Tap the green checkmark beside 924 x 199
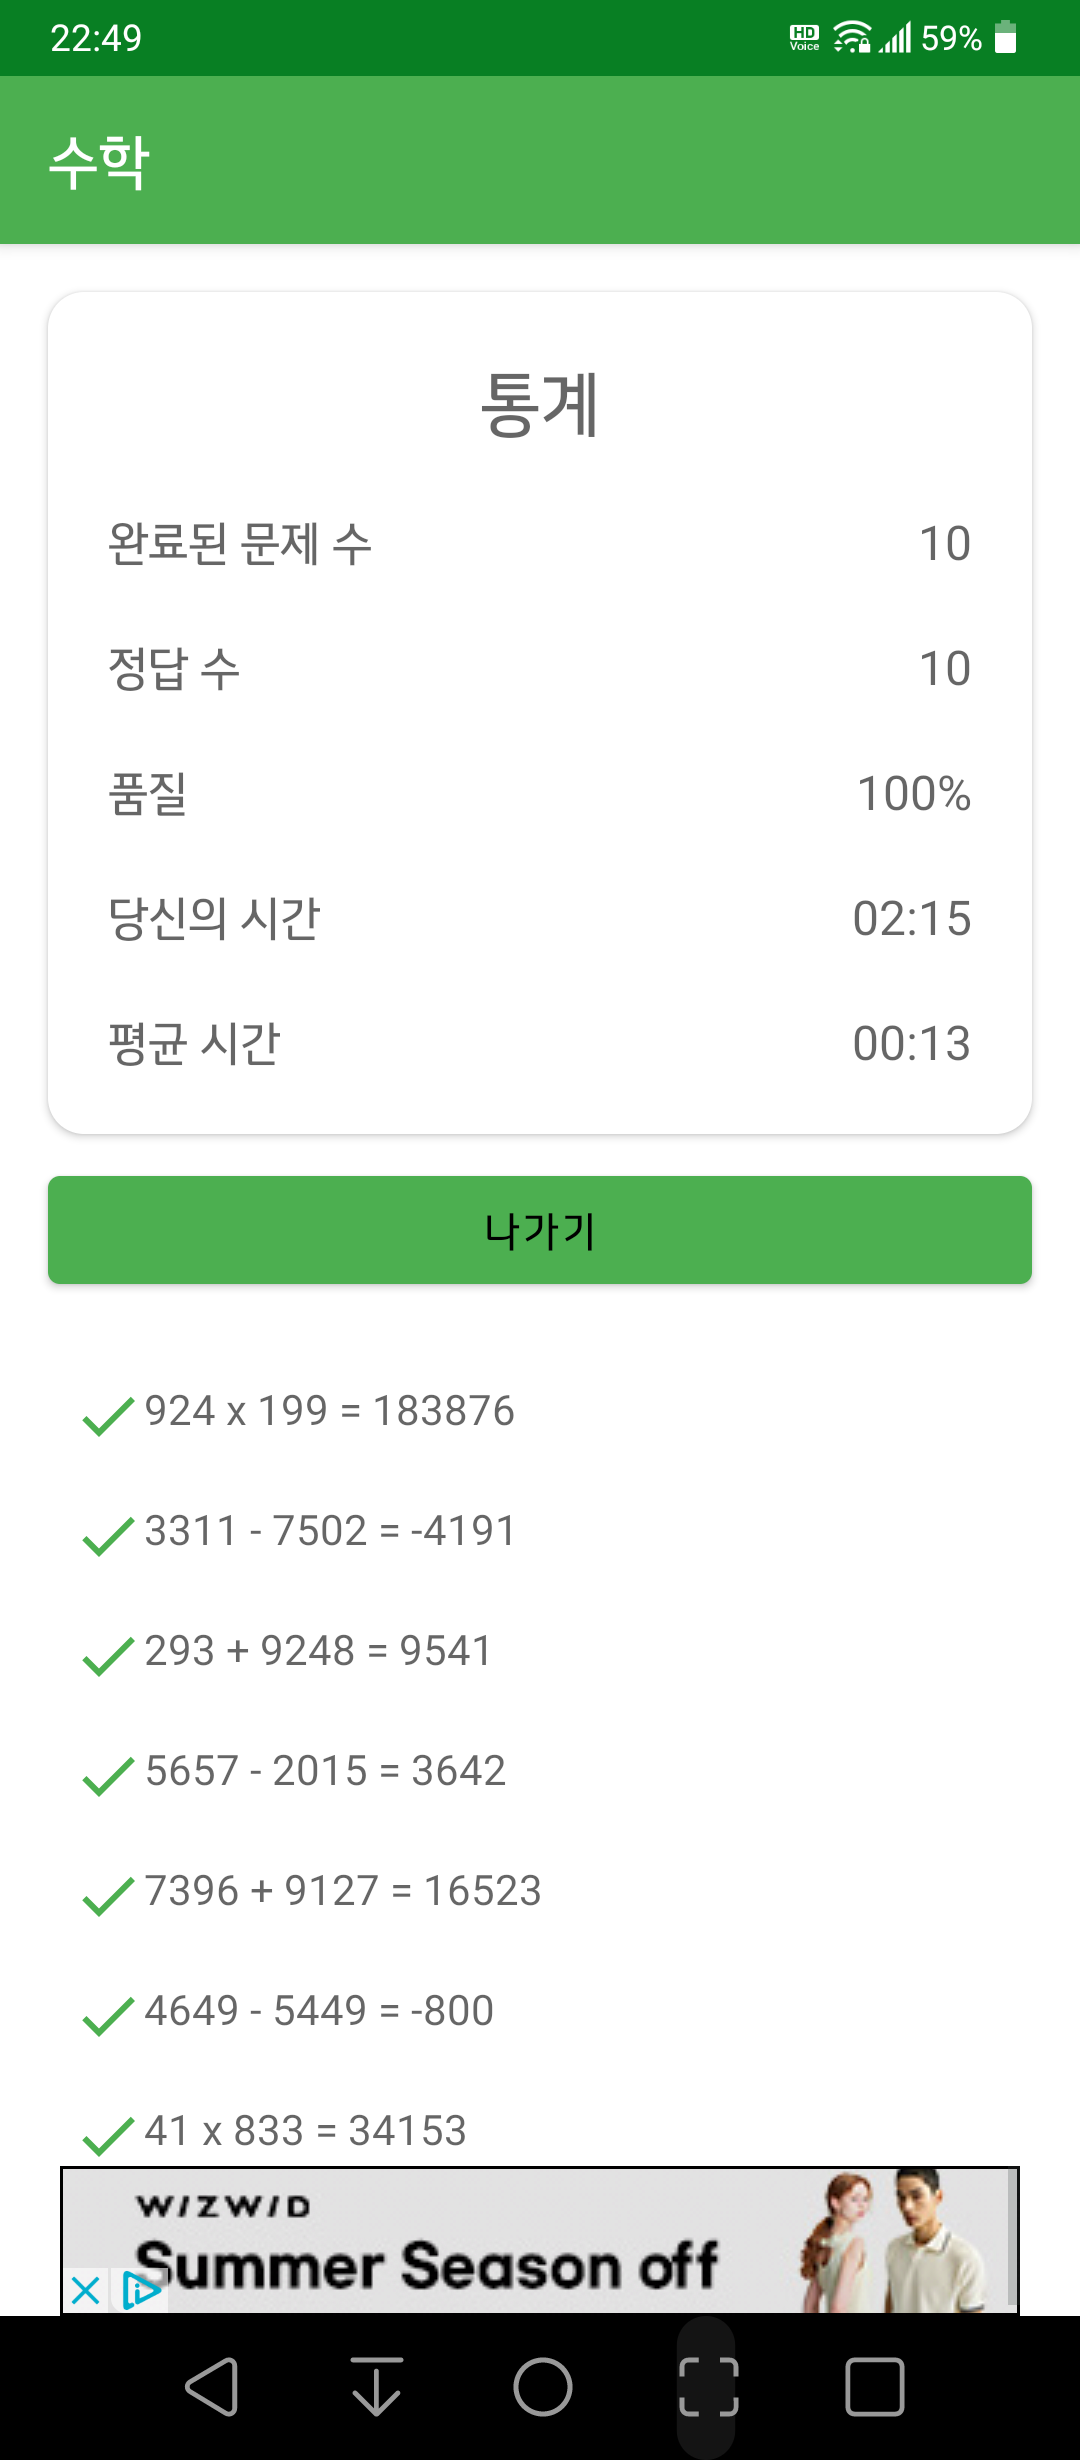 [108, 1416]
